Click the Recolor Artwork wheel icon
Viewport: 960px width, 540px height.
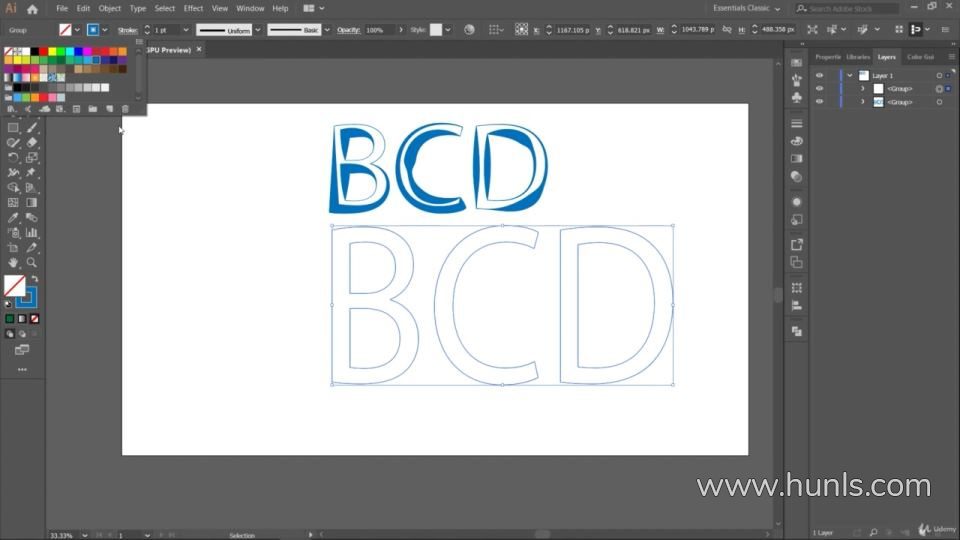click(469, 29)
